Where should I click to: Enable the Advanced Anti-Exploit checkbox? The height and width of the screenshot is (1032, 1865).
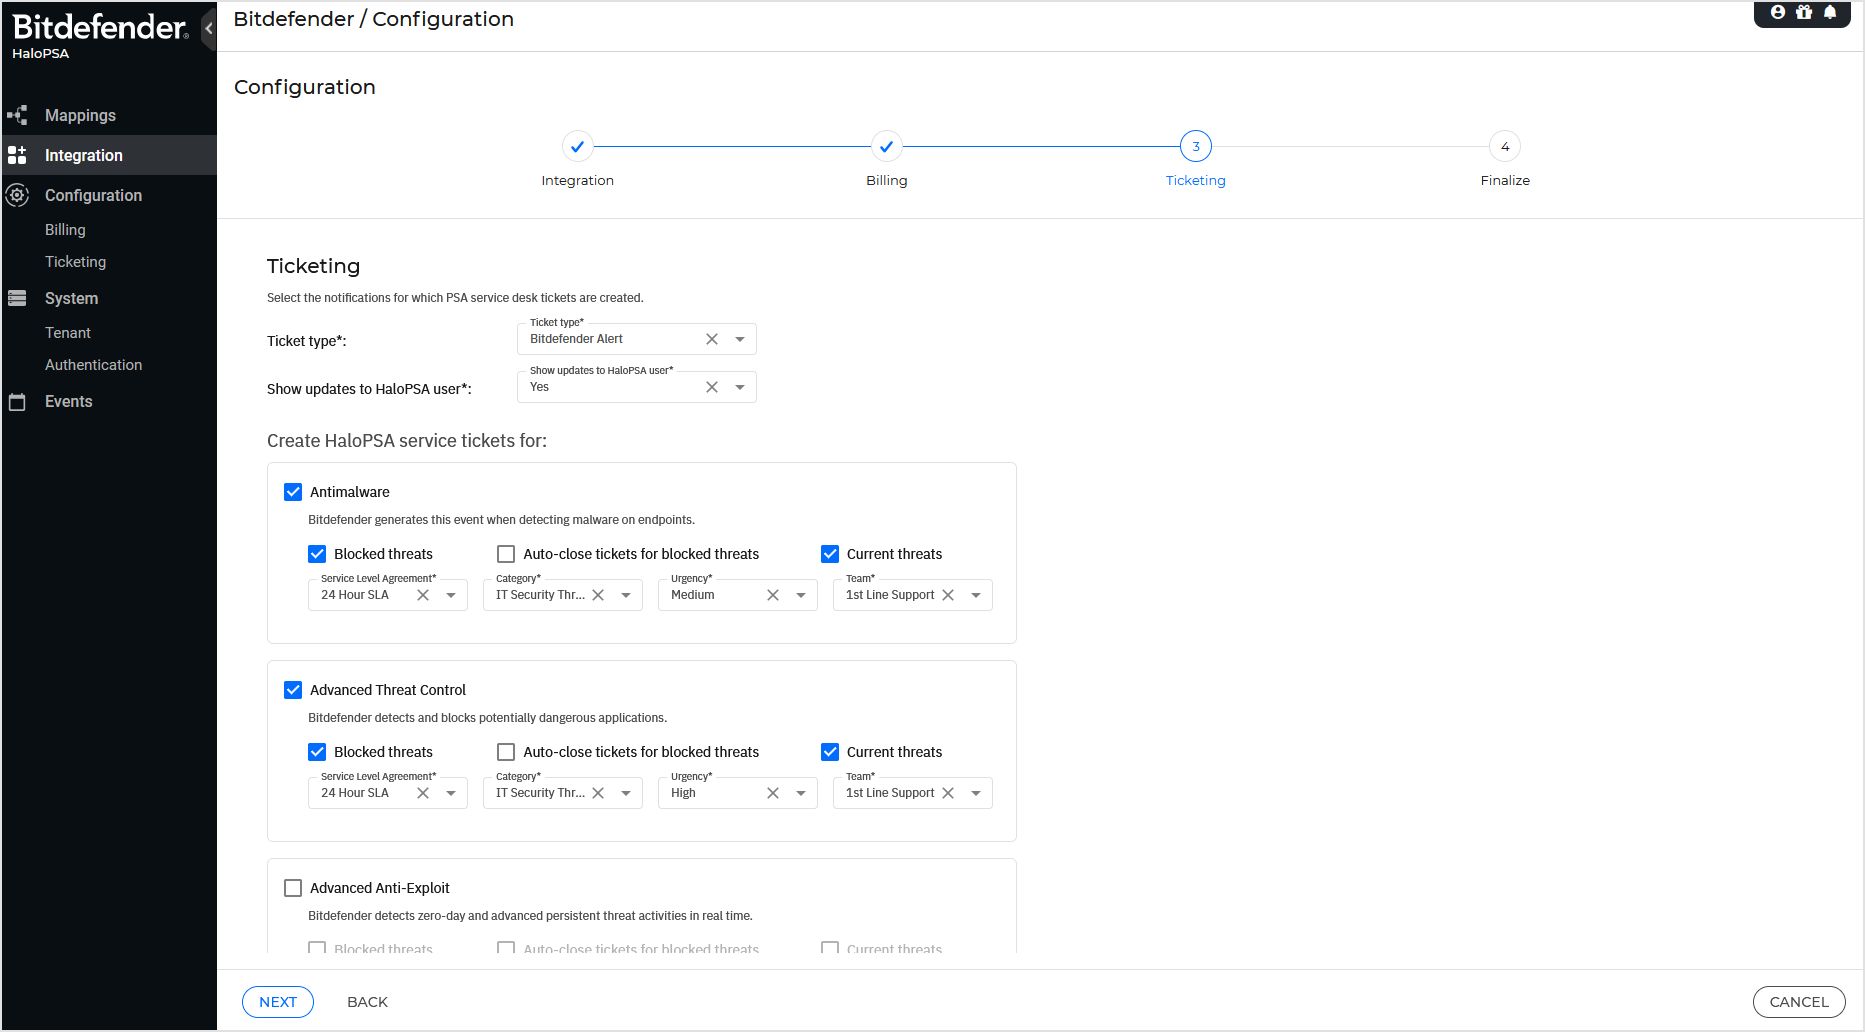(x=293, y=888)
